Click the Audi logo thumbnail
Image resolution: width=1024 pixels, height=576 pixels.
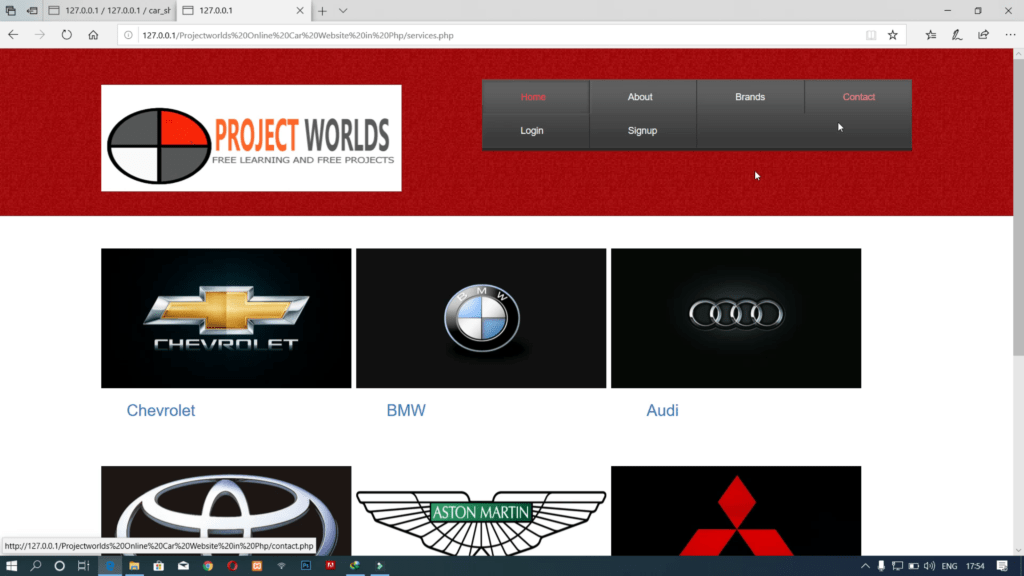[735, 318]
